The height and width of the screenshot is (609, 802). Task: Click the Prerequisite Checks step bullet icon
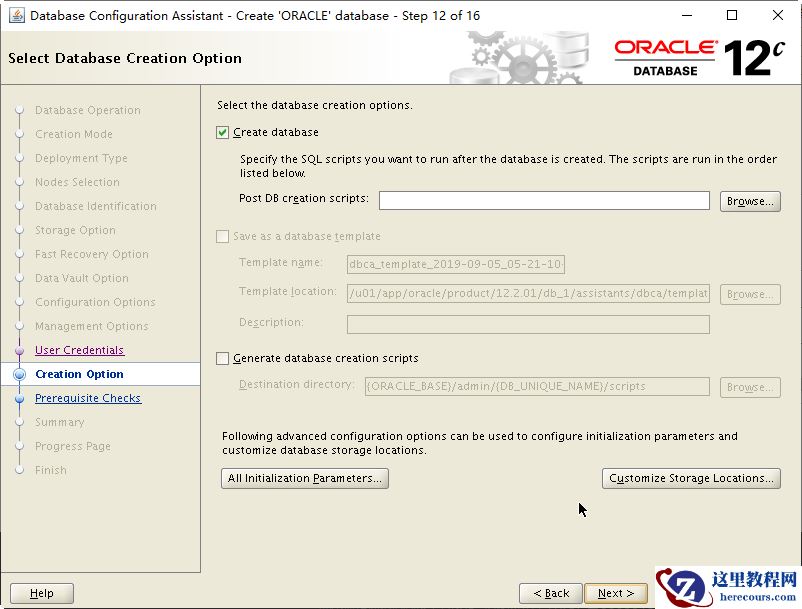click(19, 398)
